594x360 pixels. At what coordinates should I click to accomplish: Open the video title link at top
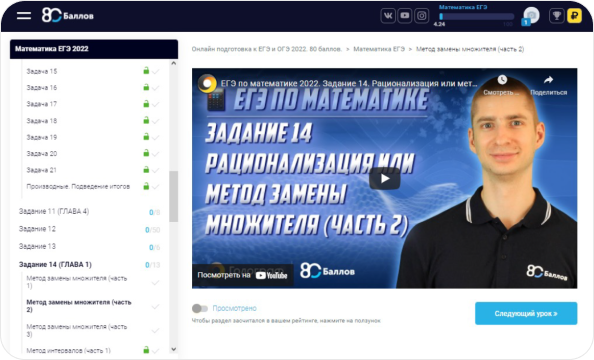[x=349, y=83]
